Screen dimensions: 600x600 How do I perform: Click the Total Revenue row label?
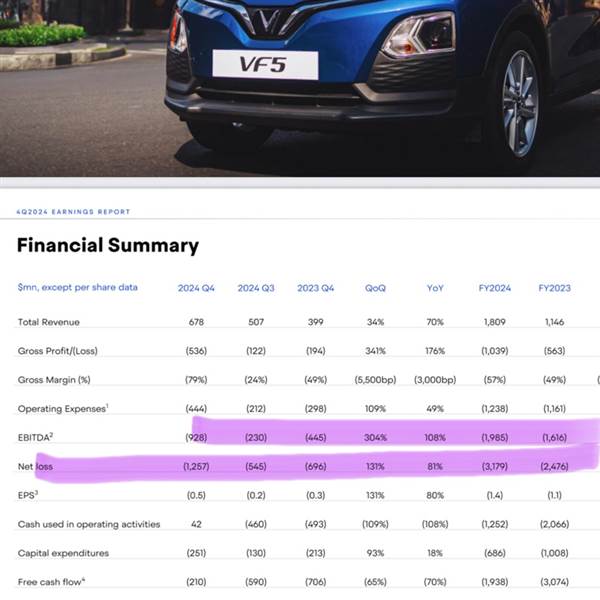pos(49,322)
